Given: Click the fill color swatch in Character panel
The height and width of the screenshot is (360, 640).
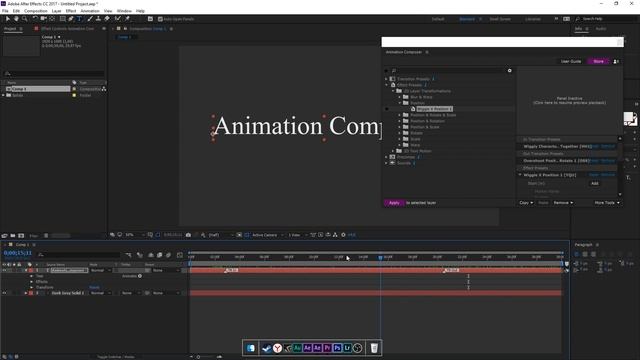Looking at the screenshot, I should click(628, 117).
